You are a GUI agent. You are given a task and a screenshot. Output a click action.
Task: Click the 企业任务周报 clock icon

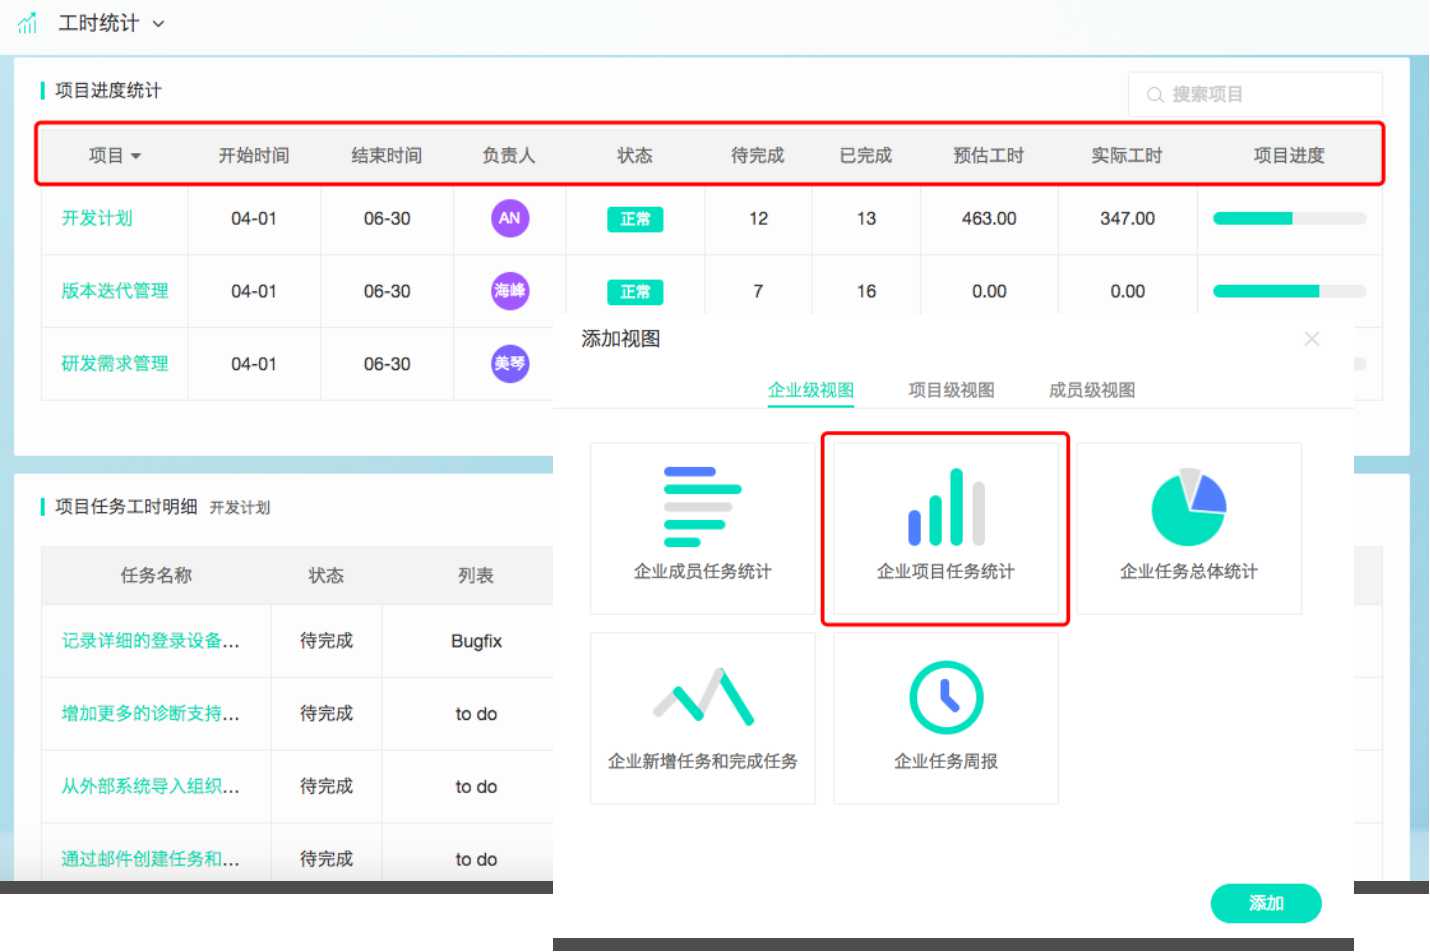(945, 698)
